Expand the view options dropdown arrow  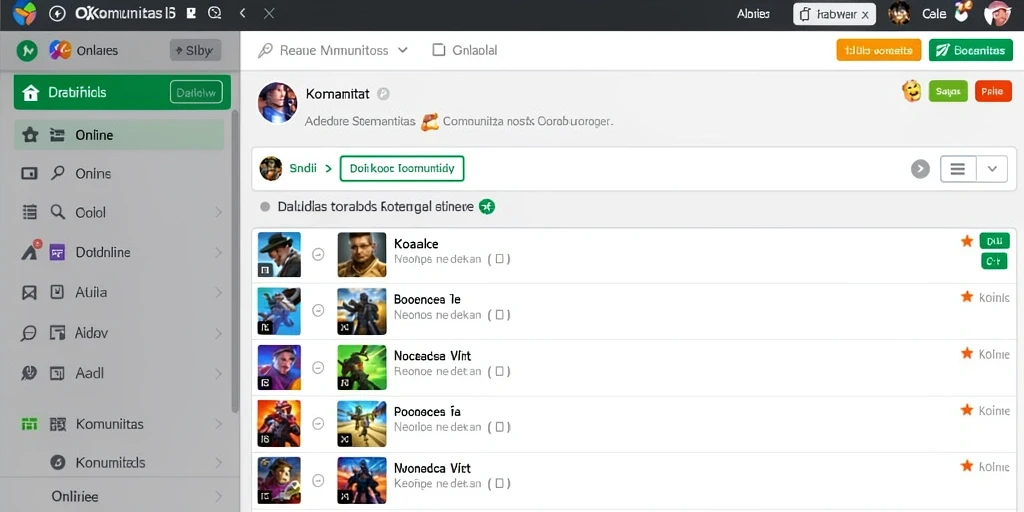coord(992,169)
